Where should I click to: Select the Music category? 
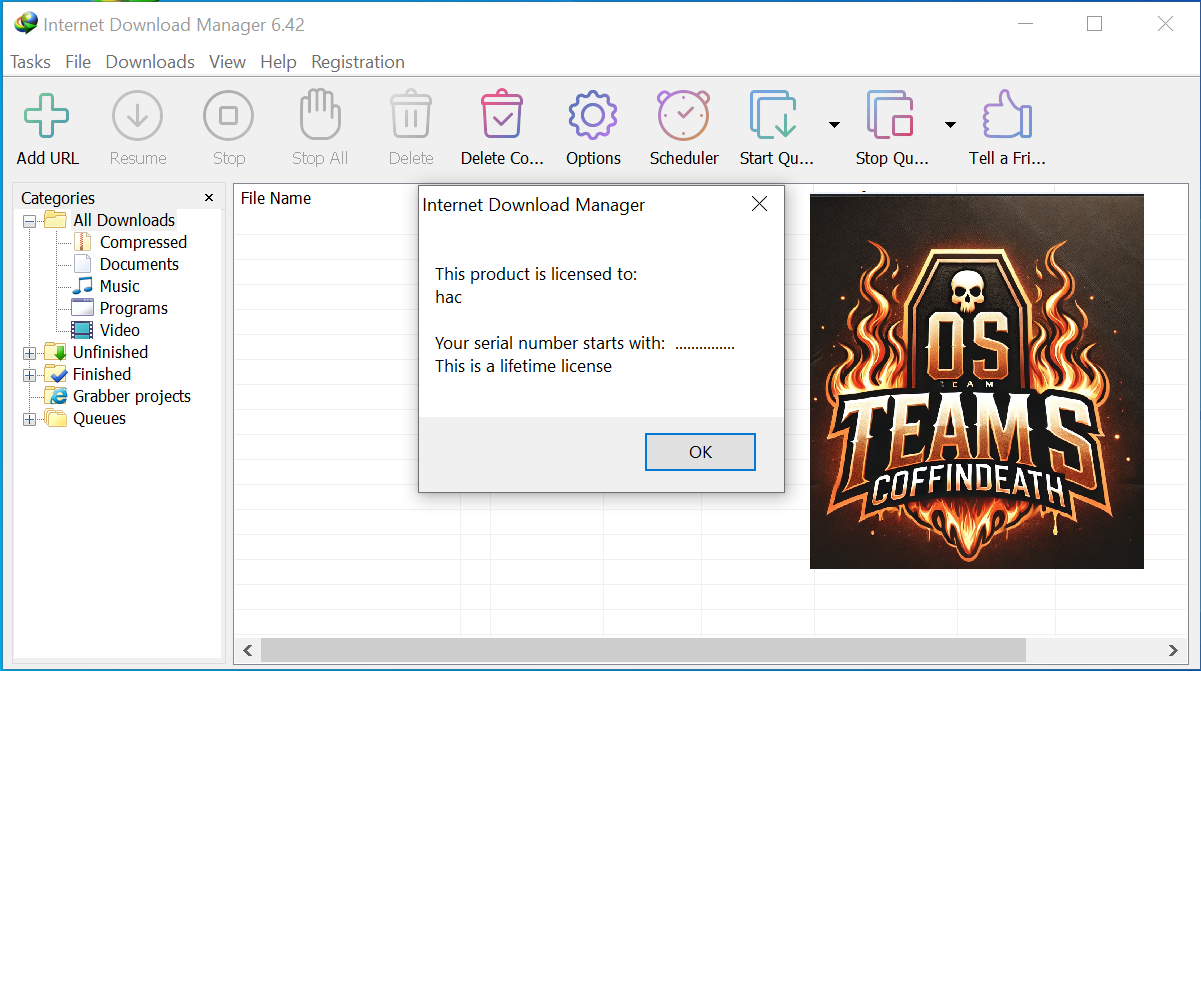119,286
